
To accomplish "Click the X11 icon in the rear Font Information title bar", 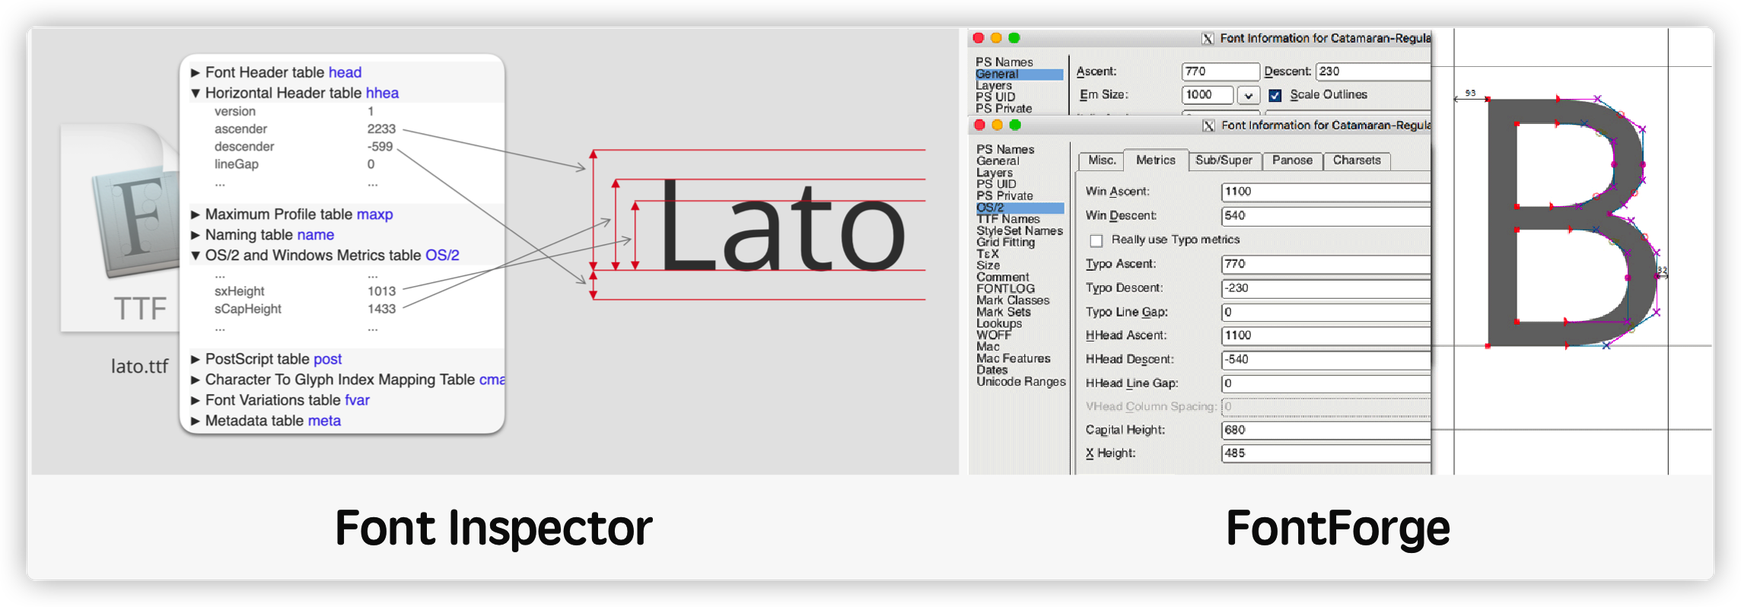I will (1208, 38).
